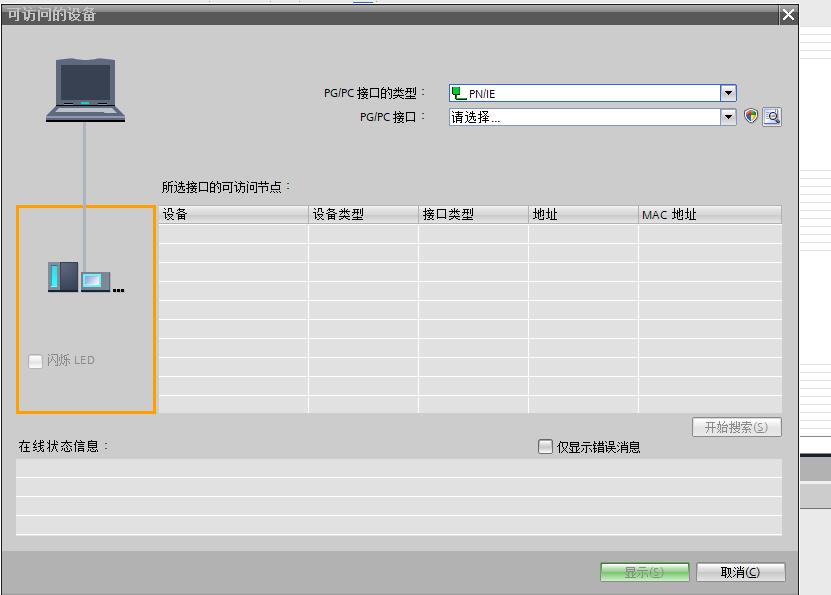Image resolution: width=831 pixels, height=595 pixels.
Task: Sort by the 设备类型 column header
Action: (363, 215)
